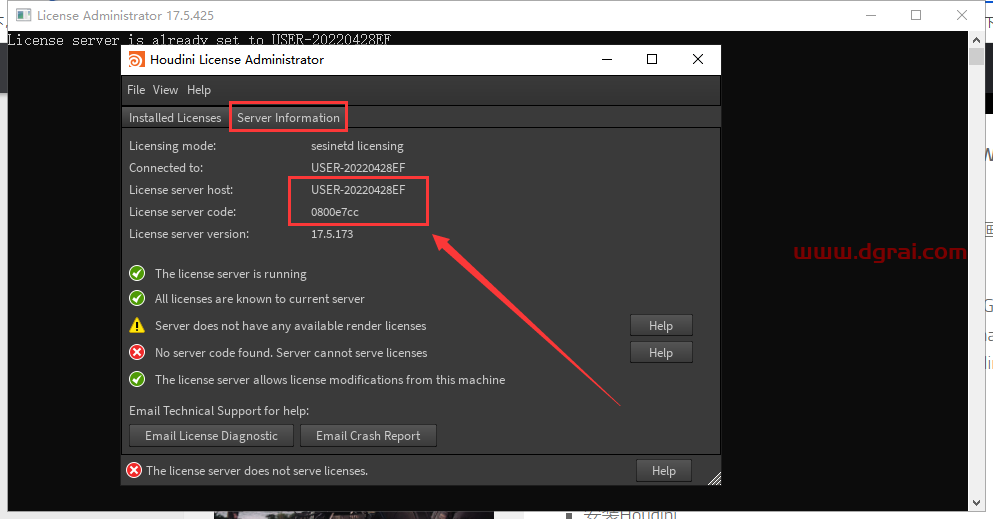Viewport: 993px width, 519px height.
Task: Close the Houdini License Administrator dialog
Action: tap(698, 59)
